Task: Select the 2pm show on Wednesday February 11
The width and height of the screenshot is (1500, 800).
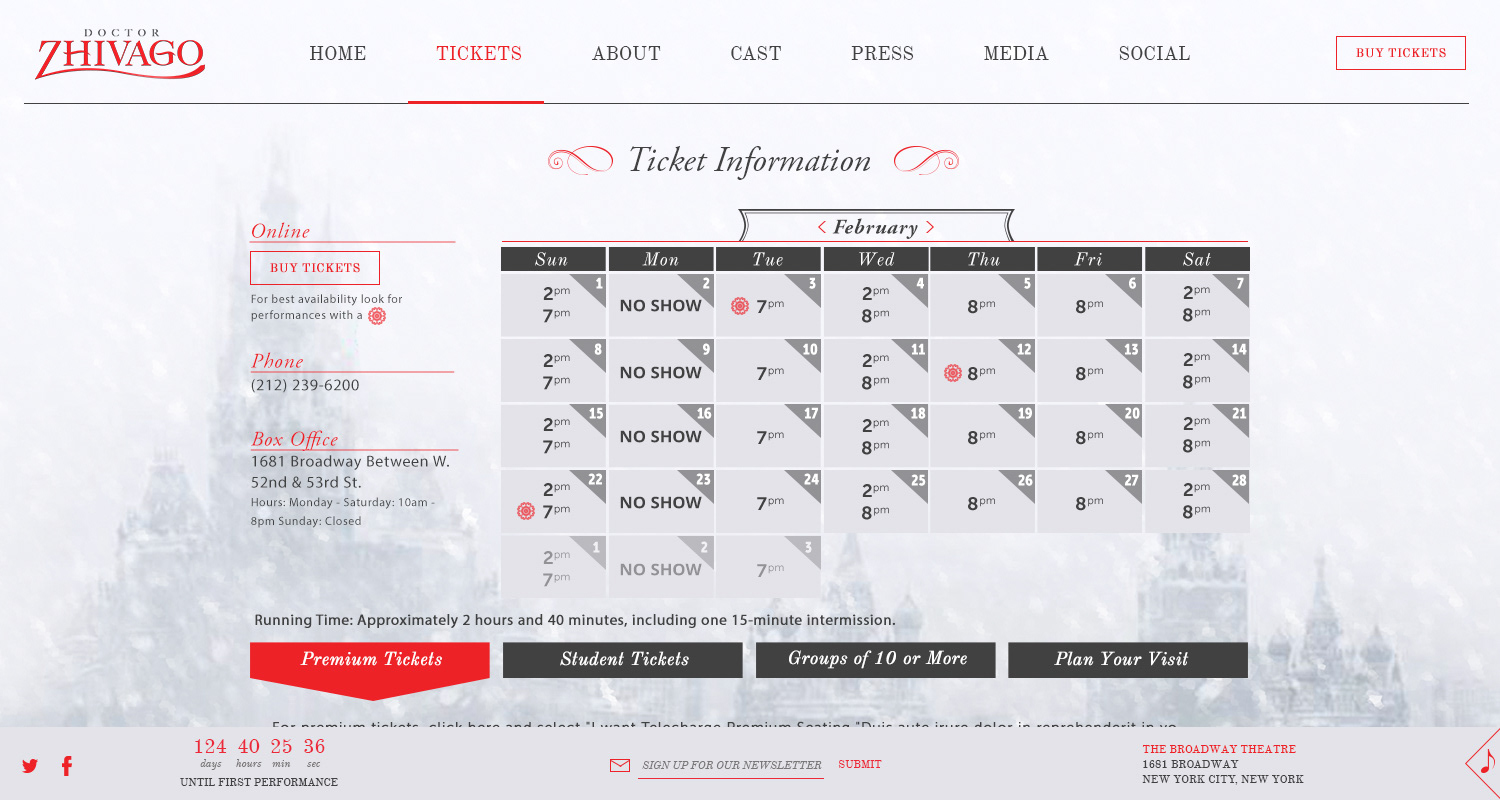Action: tap(876, 360)
